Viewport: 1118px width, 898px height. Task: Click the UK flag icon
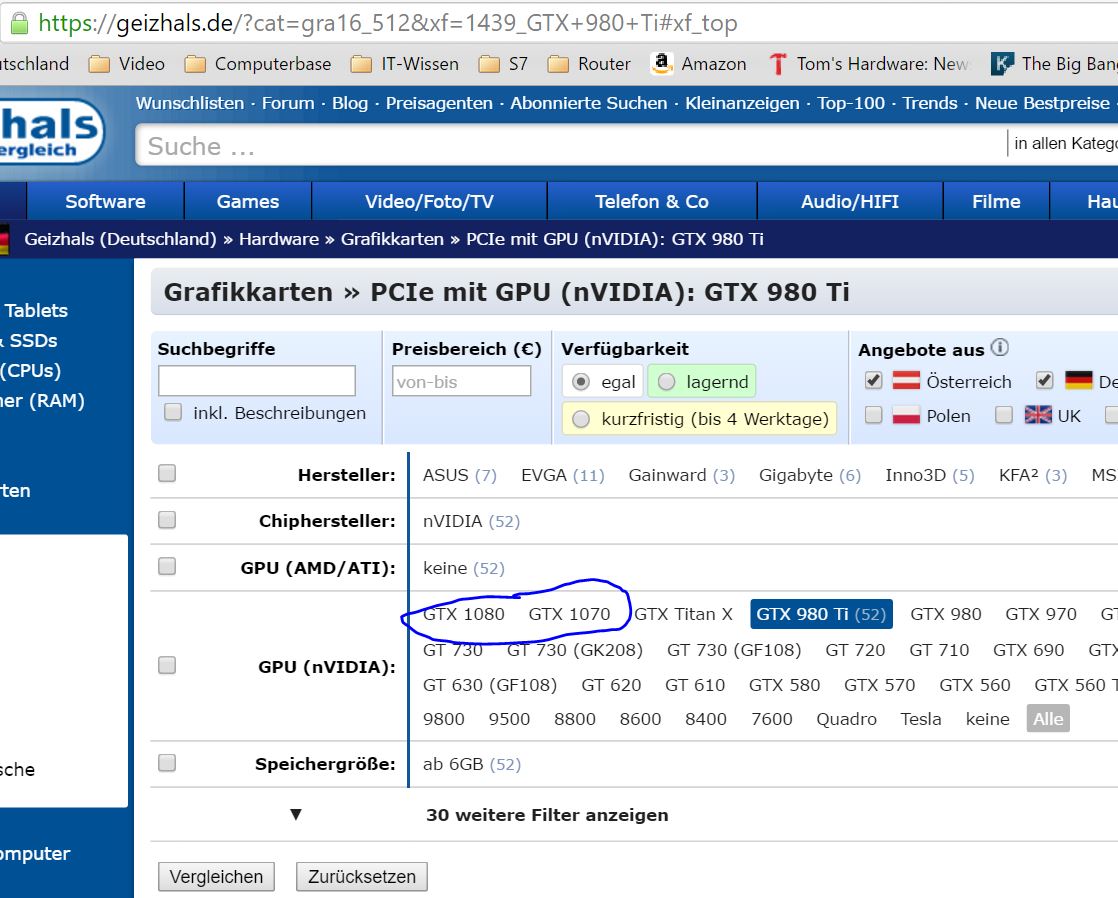point(1038,414)
